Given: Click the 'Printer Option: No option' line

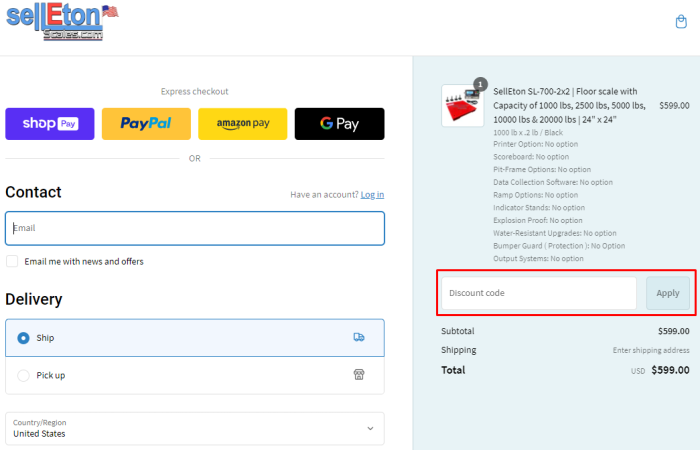Looking at the screenshot, I should [x=535, y=144].
